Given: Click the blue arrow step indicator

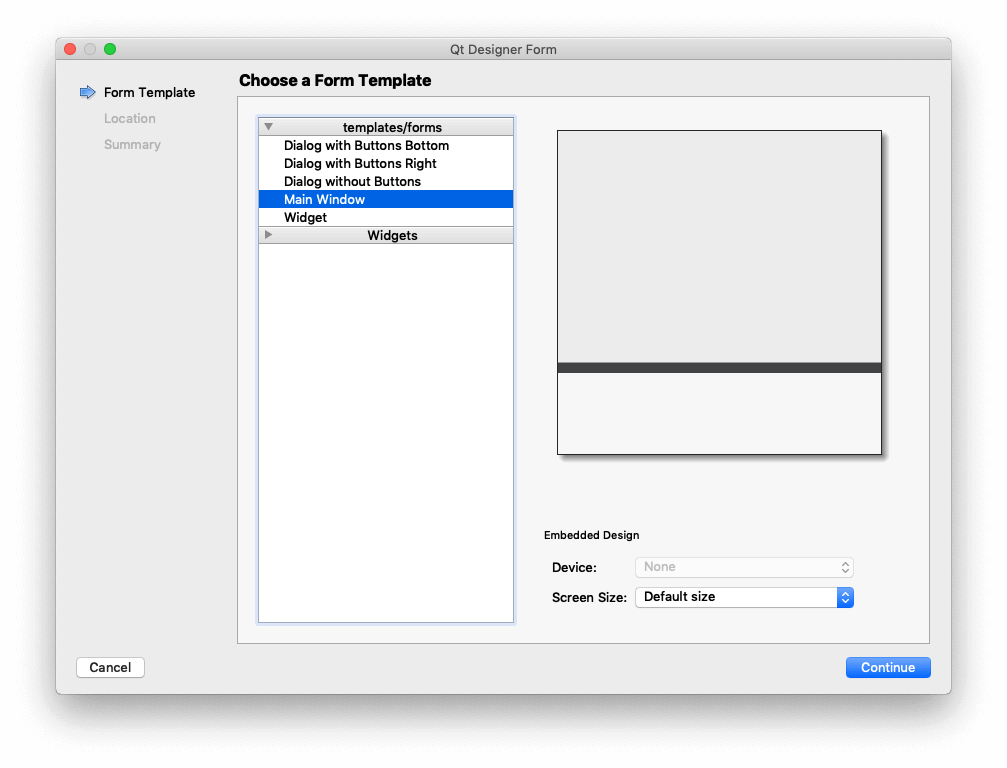Looking at the screenshot, I should pos(87,92).
